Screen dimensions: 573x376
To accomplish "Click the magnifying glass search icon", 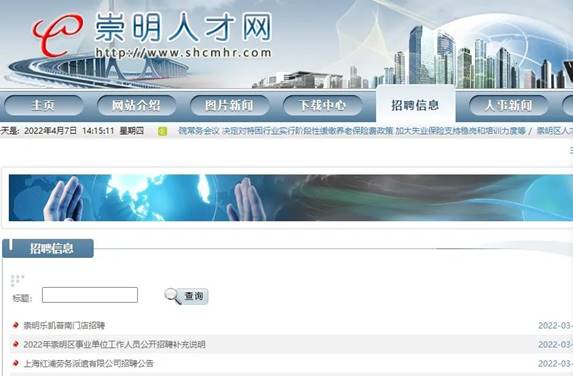I will pos(172,296).
